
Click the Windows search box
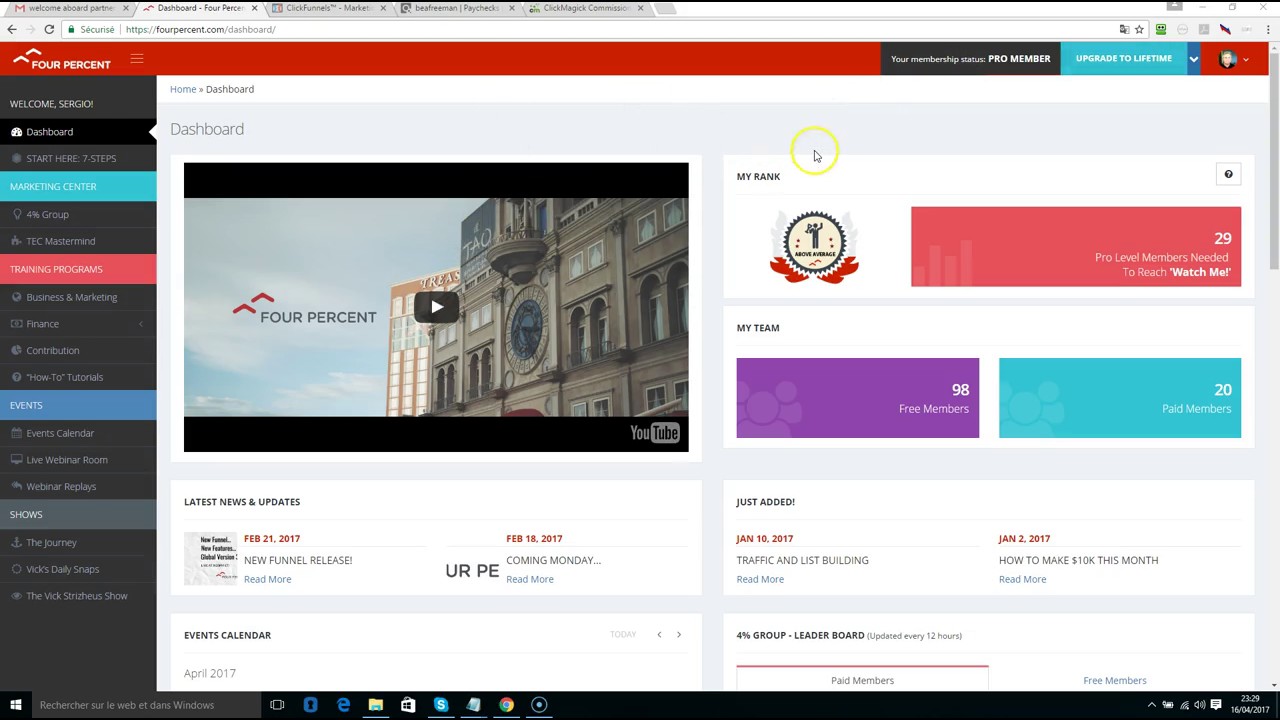(145, 705)
